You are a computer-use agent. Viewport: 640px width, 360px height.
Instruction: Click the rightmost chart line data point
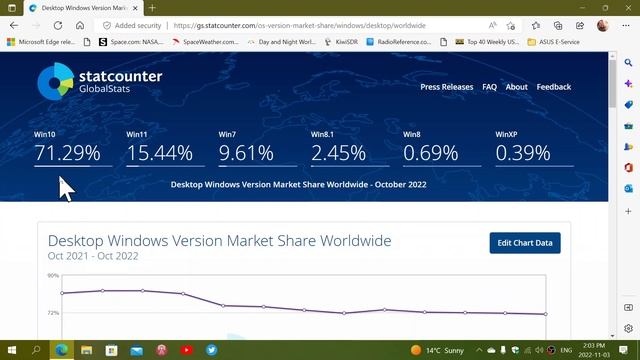coord(546,314)
